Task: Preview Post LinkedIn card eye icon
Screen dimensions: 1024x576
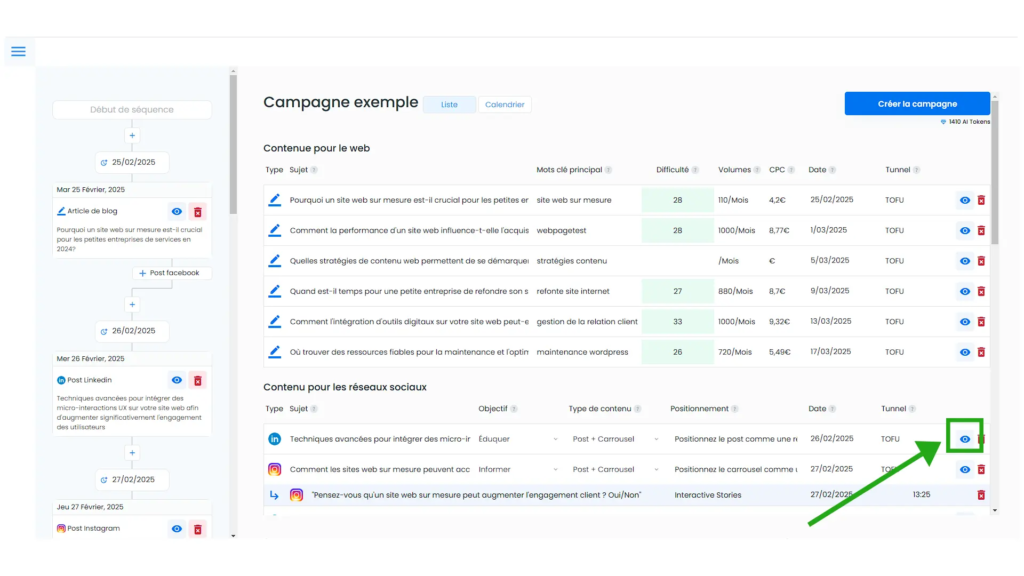Action: coord(176,380)
